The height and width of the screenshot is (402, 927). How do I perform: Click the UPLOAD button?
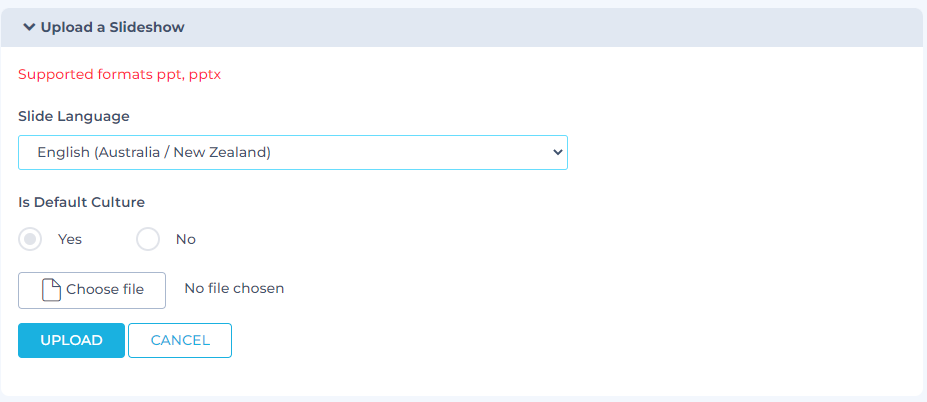click(x=71, y=340)
